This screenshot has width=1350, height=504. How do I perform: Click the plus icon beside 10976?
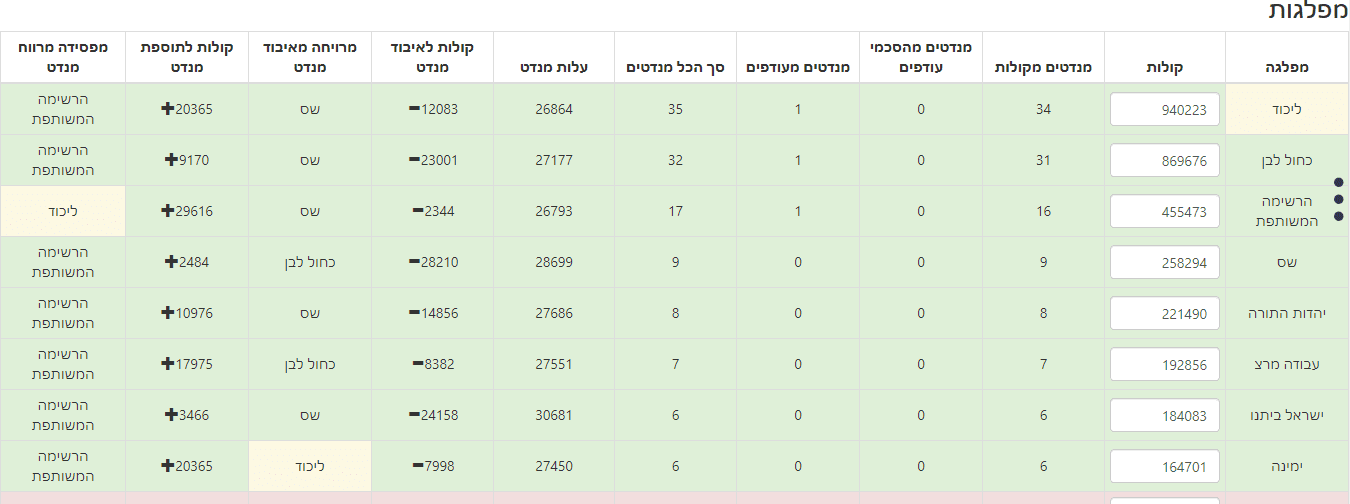coord(167,312)
